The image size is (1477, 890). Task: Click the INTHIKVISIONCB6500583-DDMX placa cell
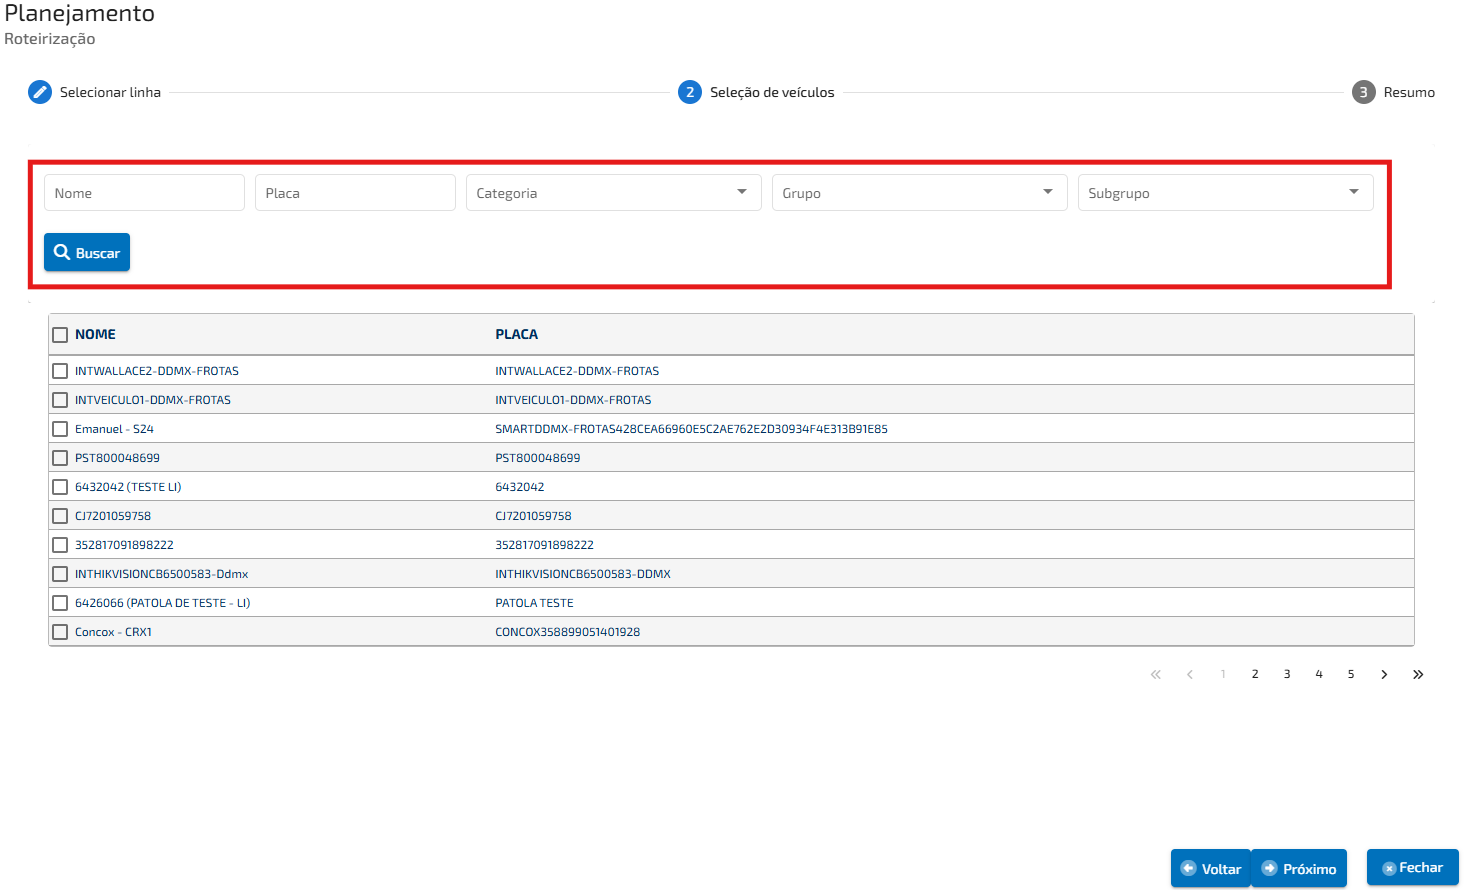pos(583,574)
